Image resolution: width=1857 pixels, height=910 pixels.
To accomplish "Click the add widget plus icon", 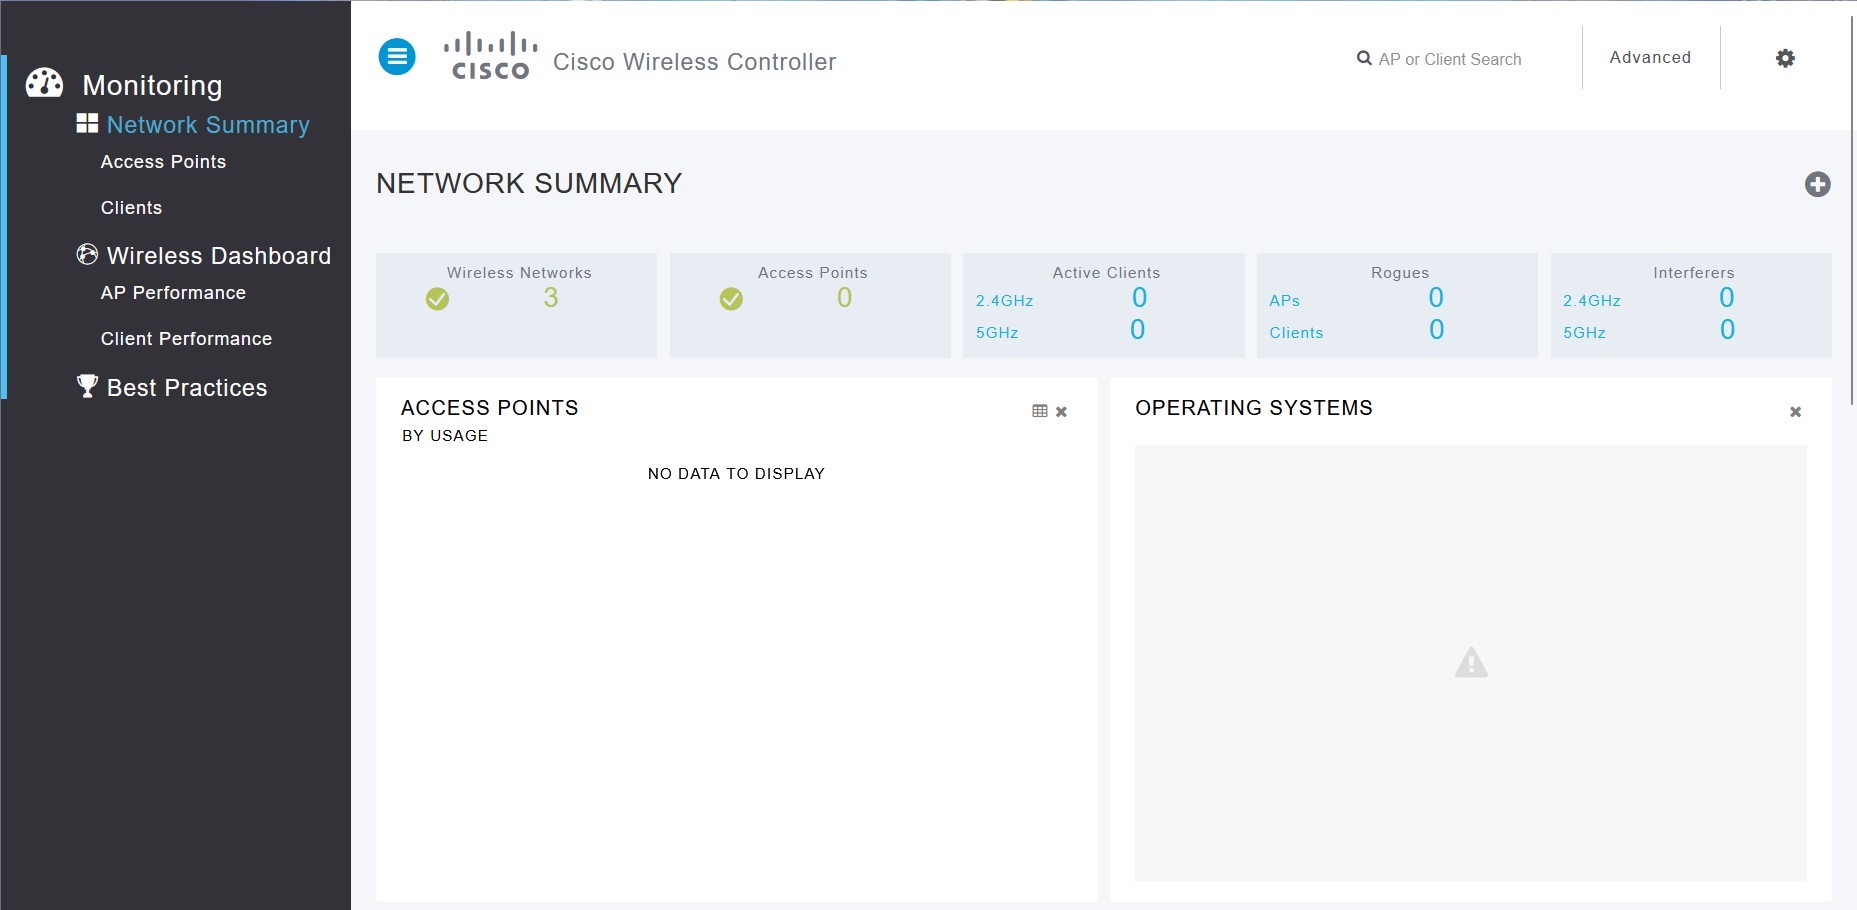I will pos(1817,184).
